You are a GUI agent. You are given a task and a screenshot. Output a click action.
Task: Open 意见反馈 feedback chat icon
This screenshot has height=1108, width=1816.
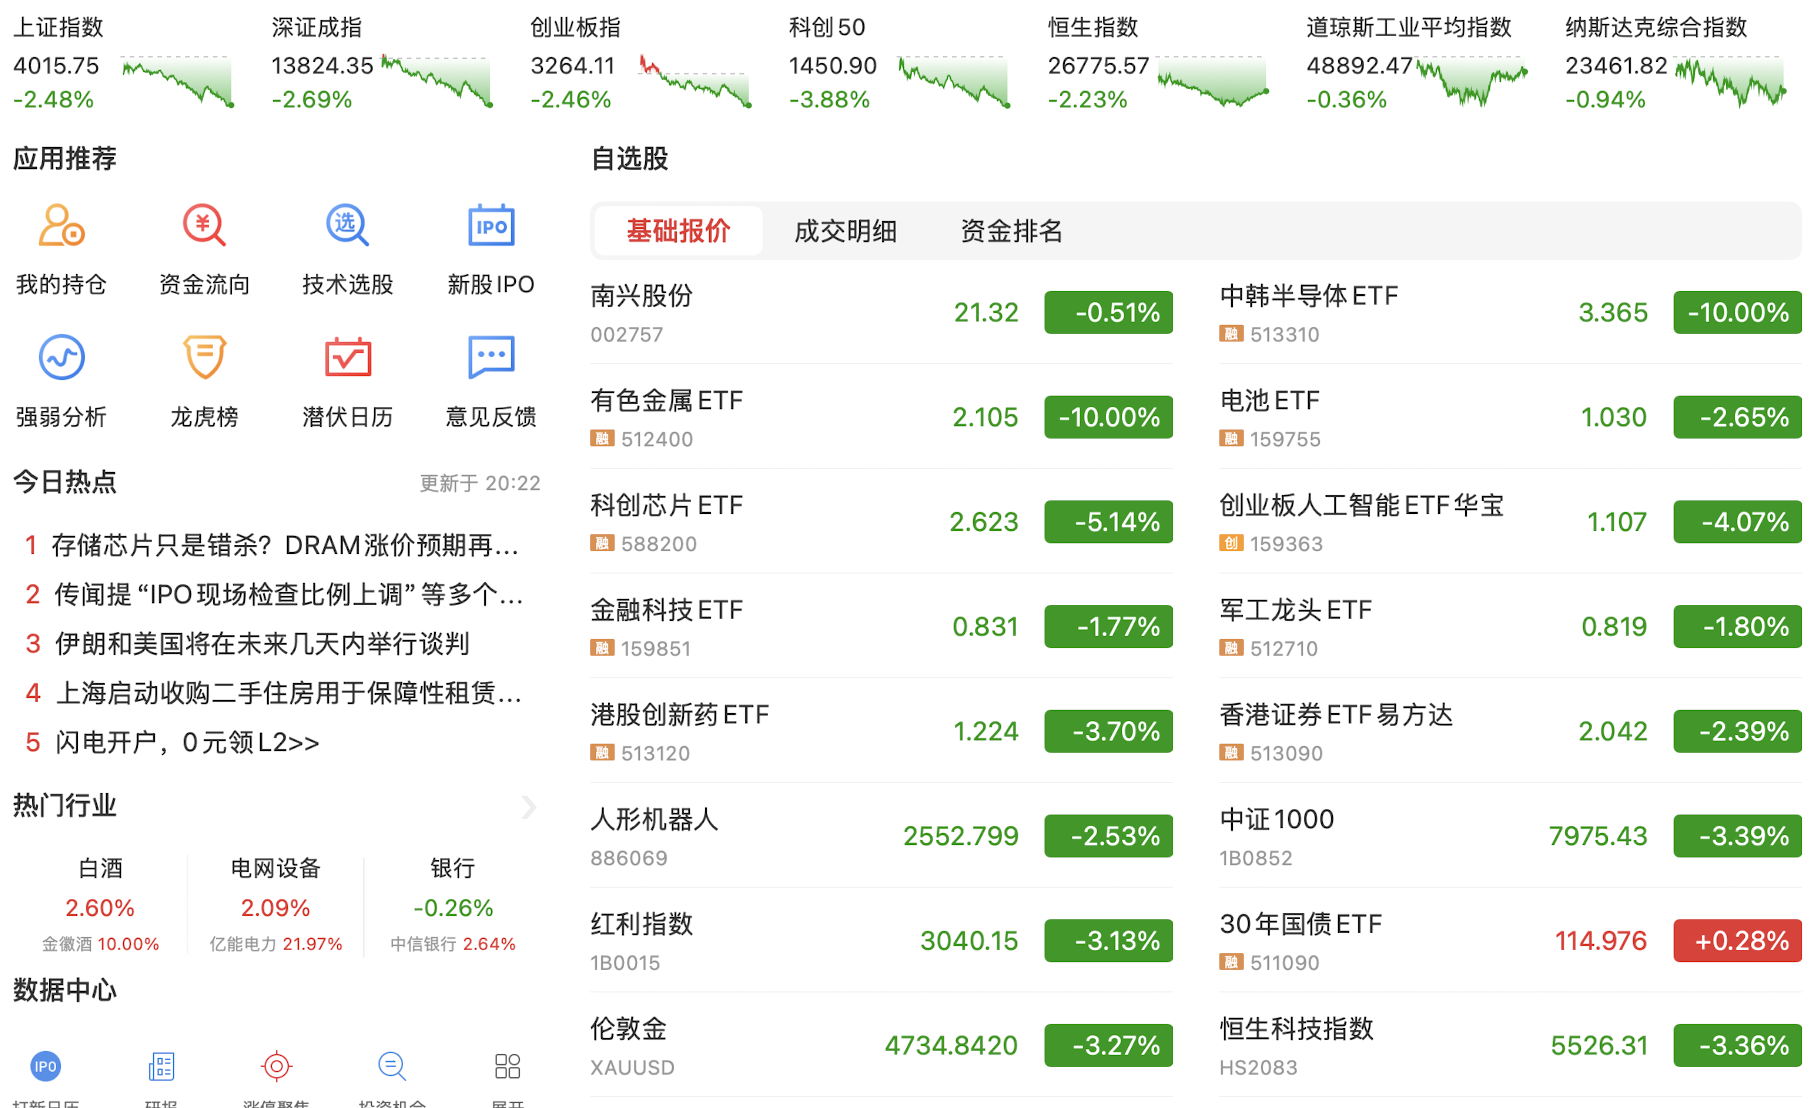pyautogui.click(x=490, y=358)
